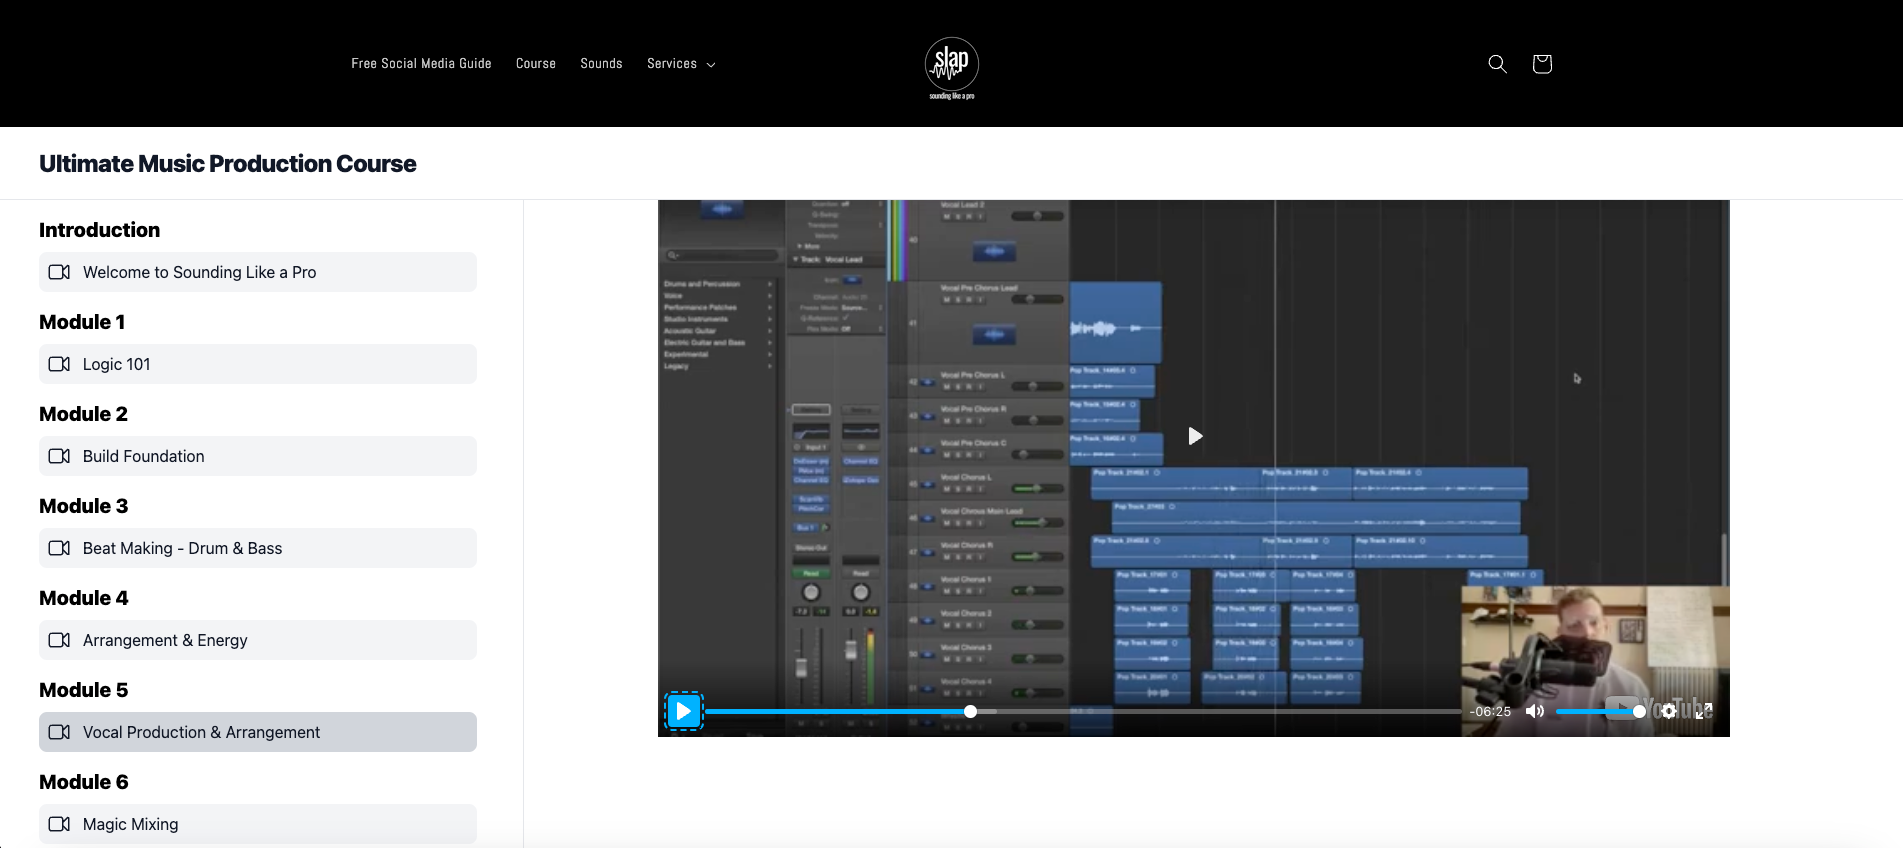The image size is (1903, 848).
Task: Open the Free Social Media Guide link
Action: [x=421, y=64]
